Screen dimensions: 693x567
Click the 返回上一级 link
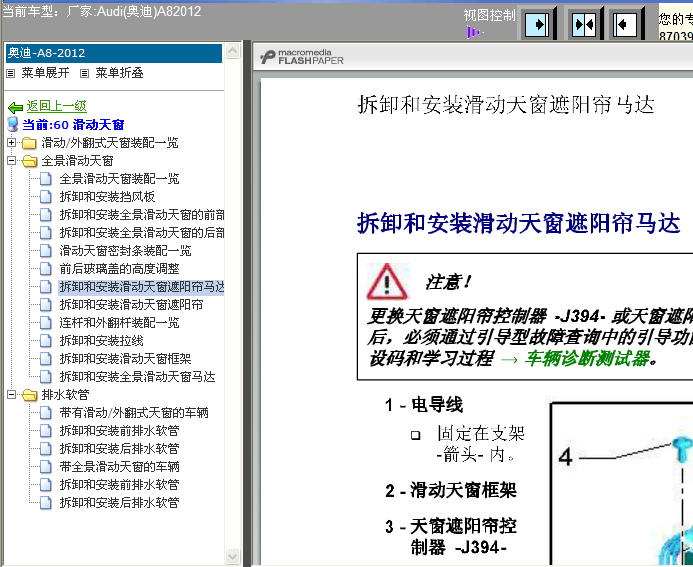coord(57,106)
